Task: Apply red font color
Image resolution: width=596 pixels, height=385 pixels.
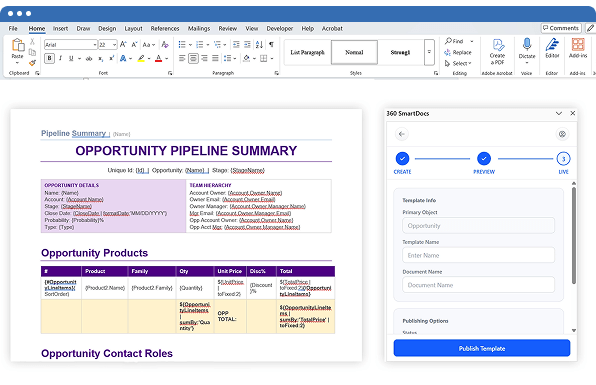Action: 159,59
